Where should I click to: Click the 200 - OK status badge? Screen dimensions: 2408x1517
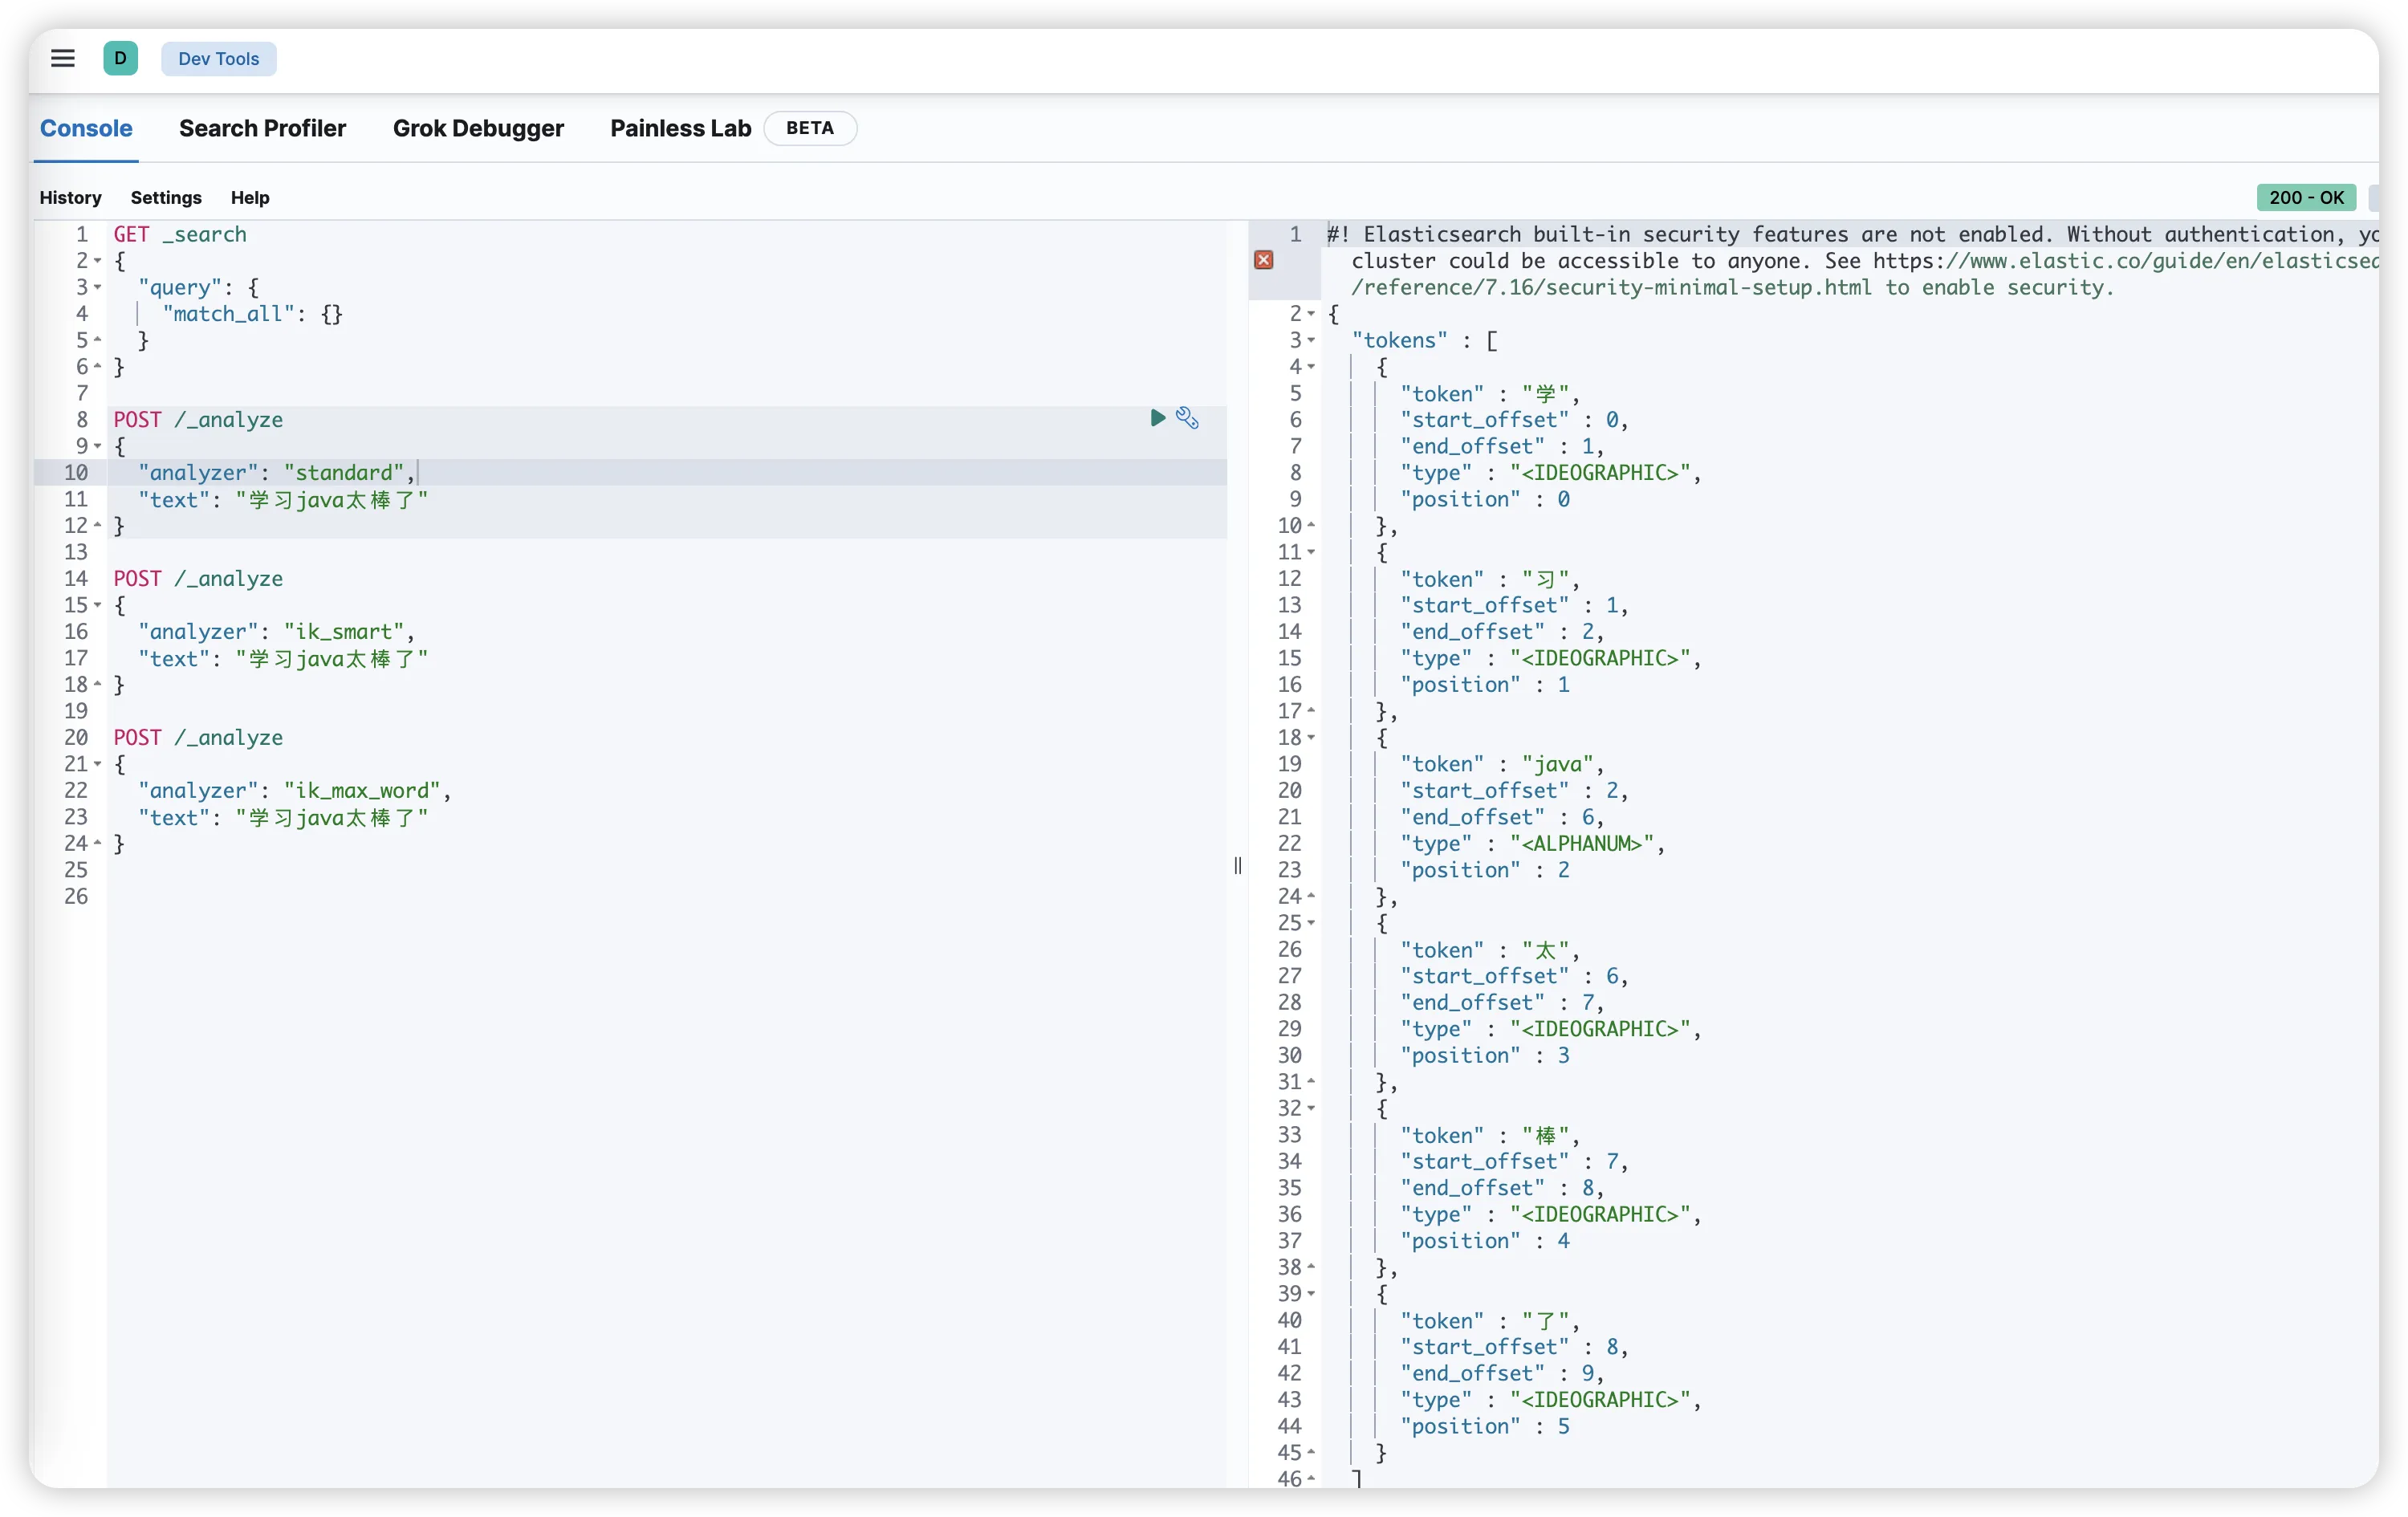[x=2305, y=198]
